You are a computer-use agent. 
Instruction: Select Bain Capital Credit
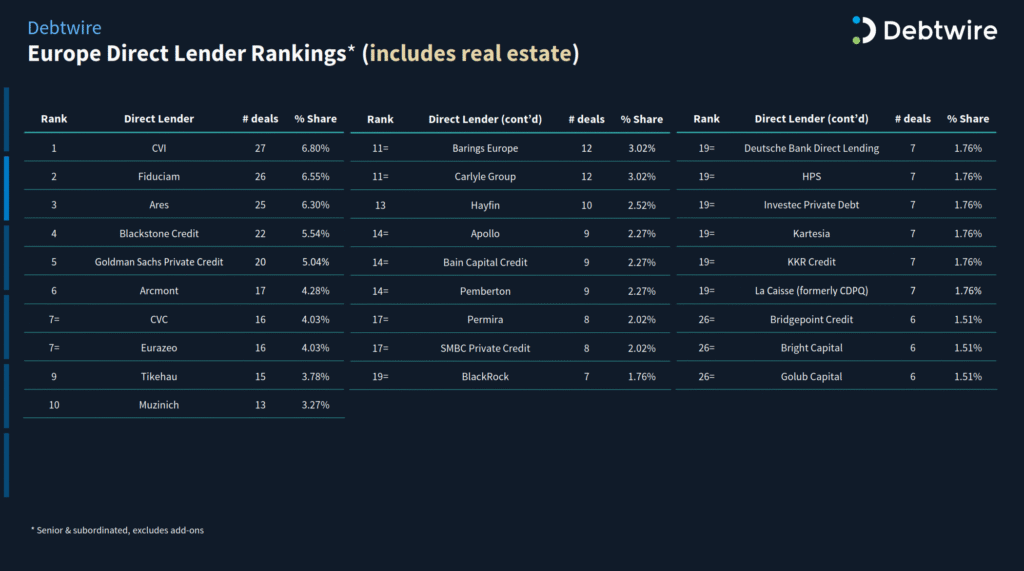485,262
